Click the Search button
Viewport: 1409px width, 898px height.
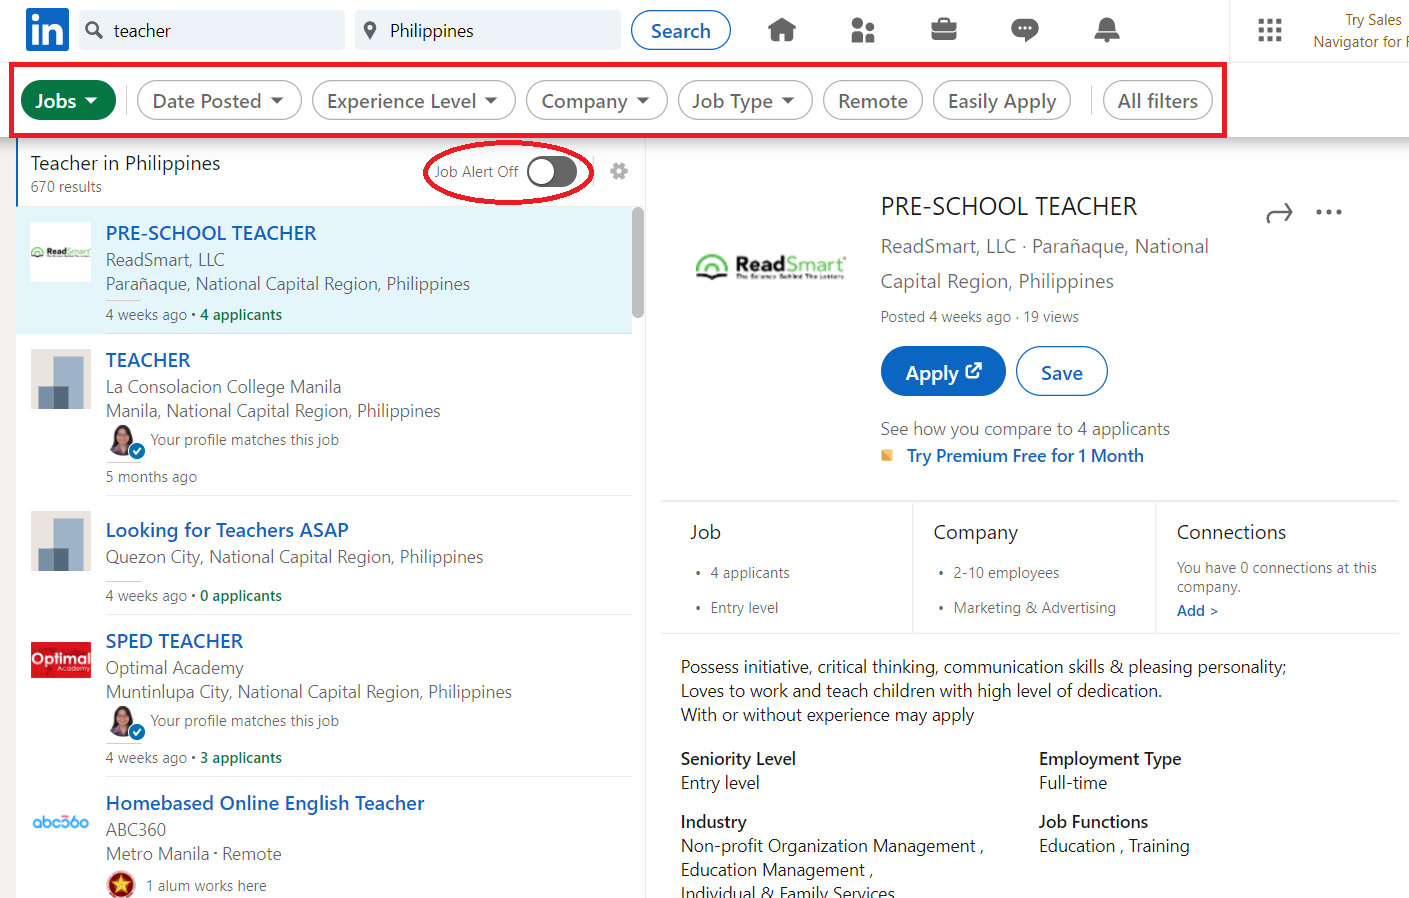[x=681, y=31]
